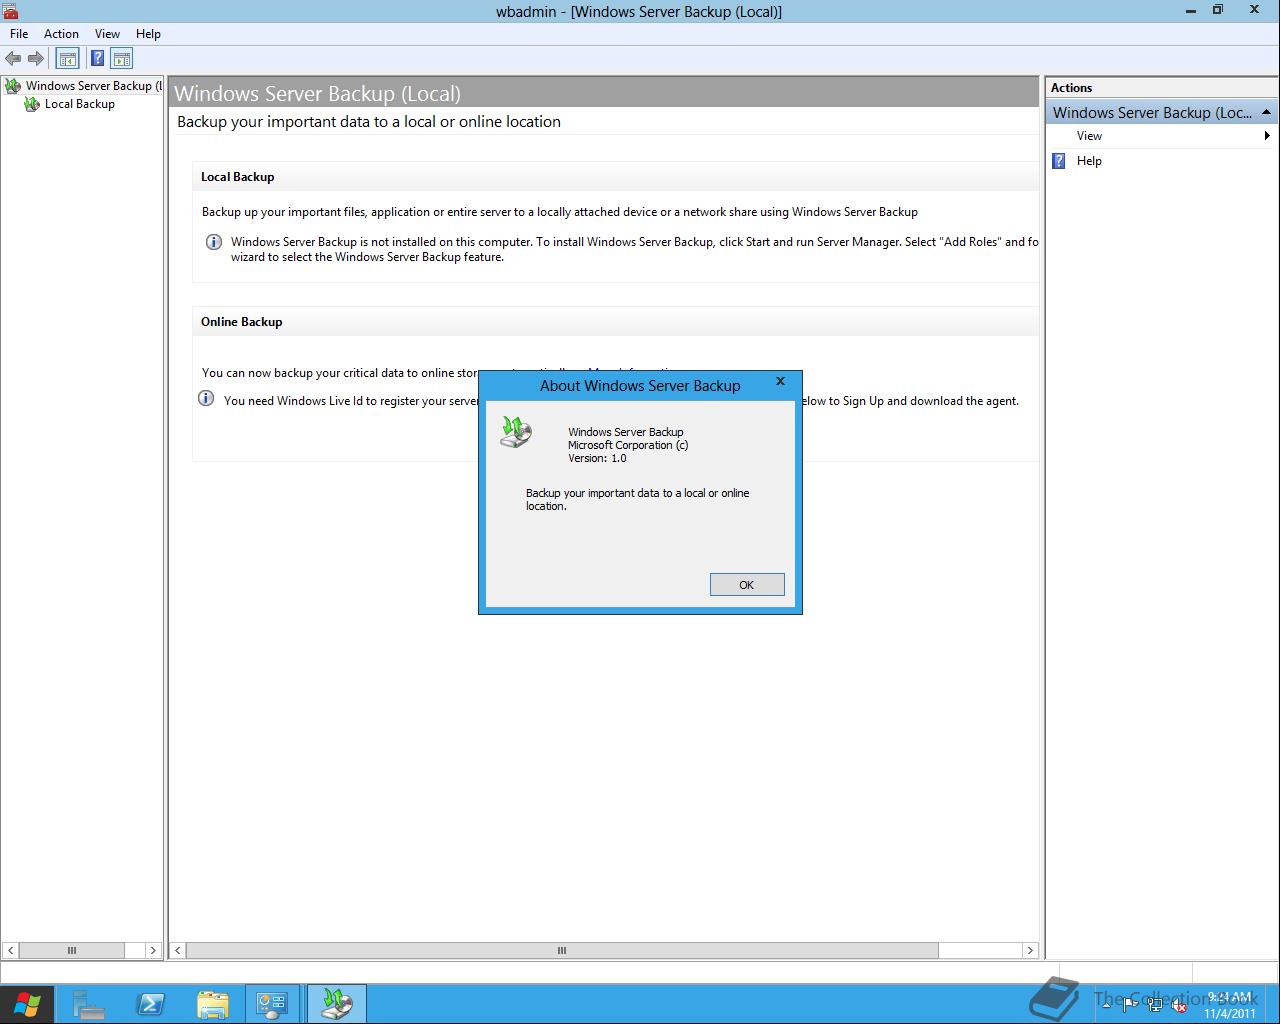Viewport: 1280px width, 1024px height.
Task: Open the fourth taskbar app with gear
Action: [x=272, y=1004]
